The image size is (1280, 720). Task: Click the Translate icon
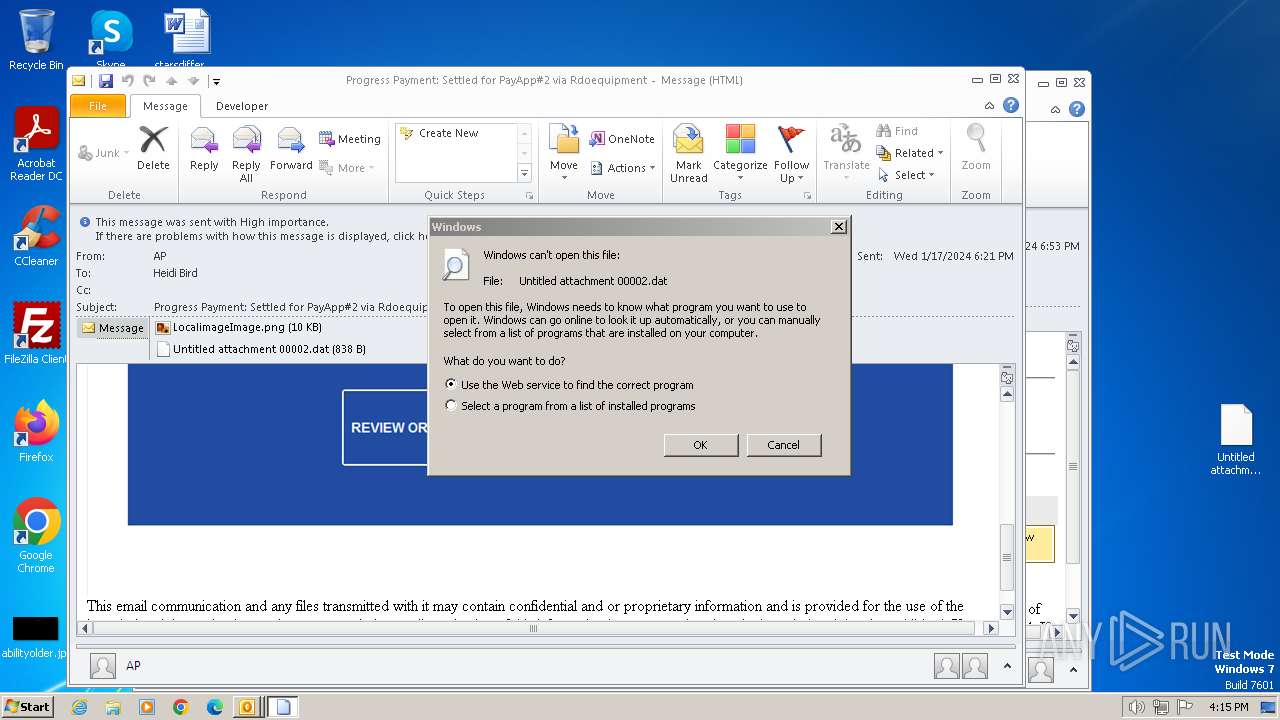click(846, 153)
